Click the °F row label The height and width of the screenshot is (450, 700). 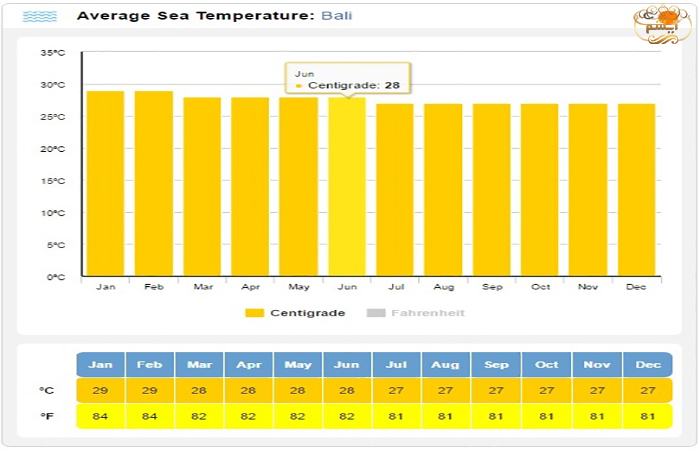[x=47, y=416]
